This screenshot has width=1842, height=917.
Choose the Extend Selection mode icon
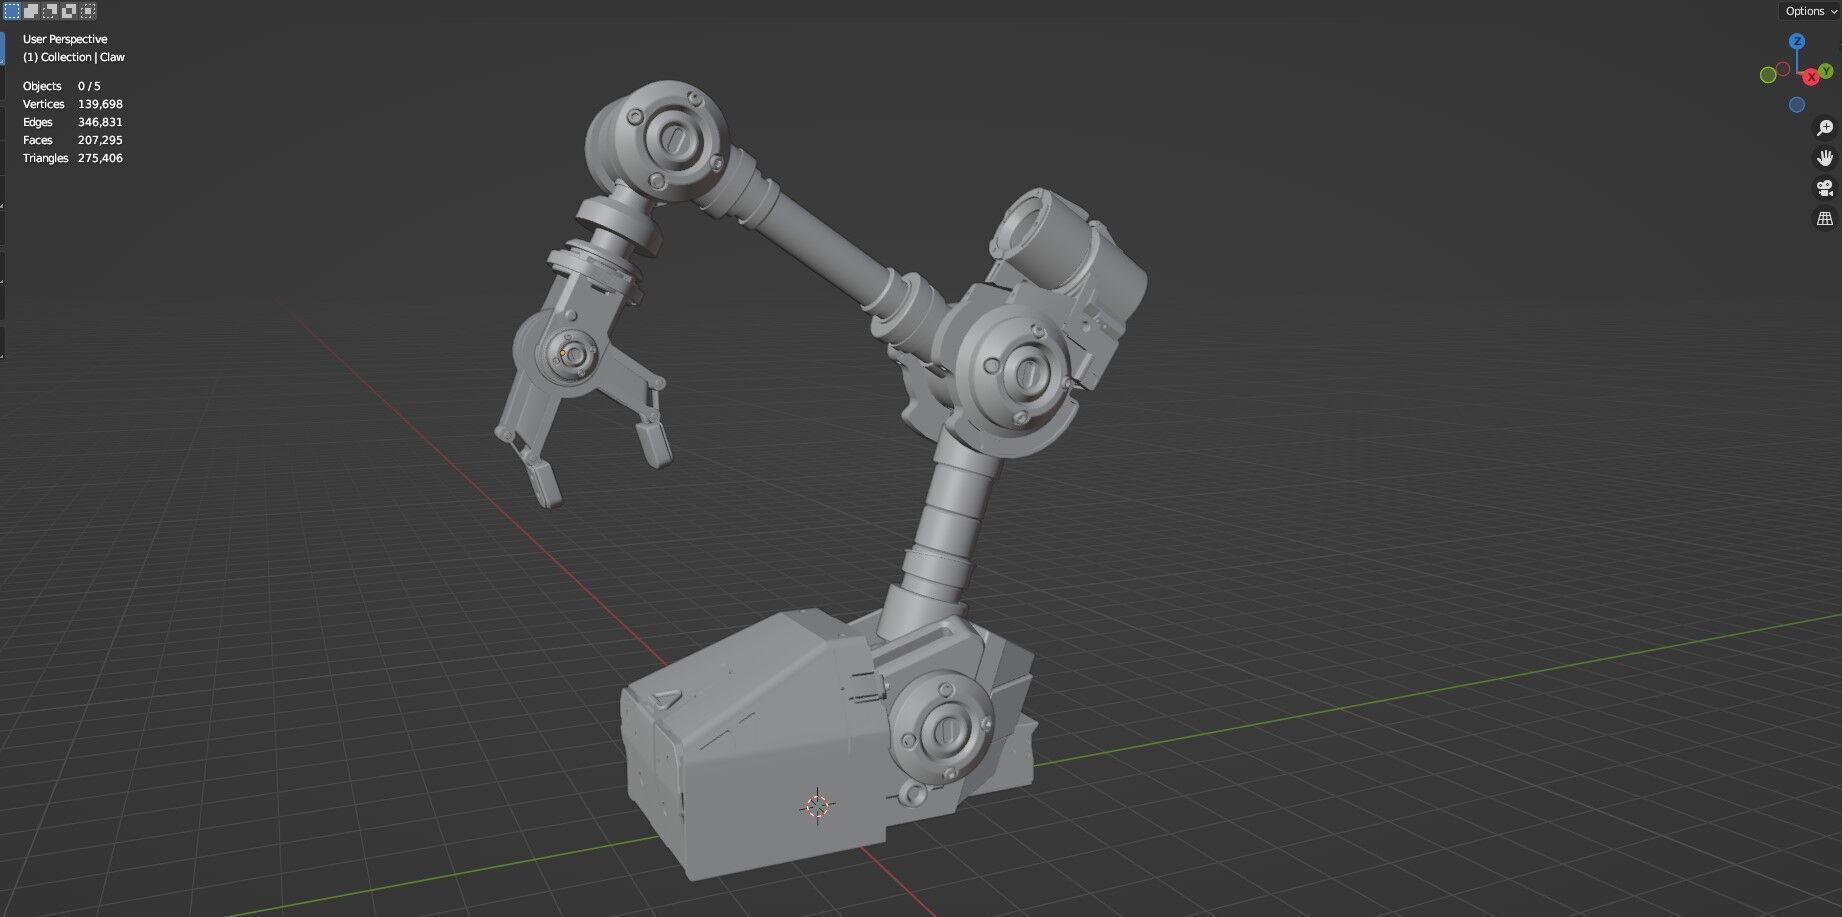click(x=31, y=11)
